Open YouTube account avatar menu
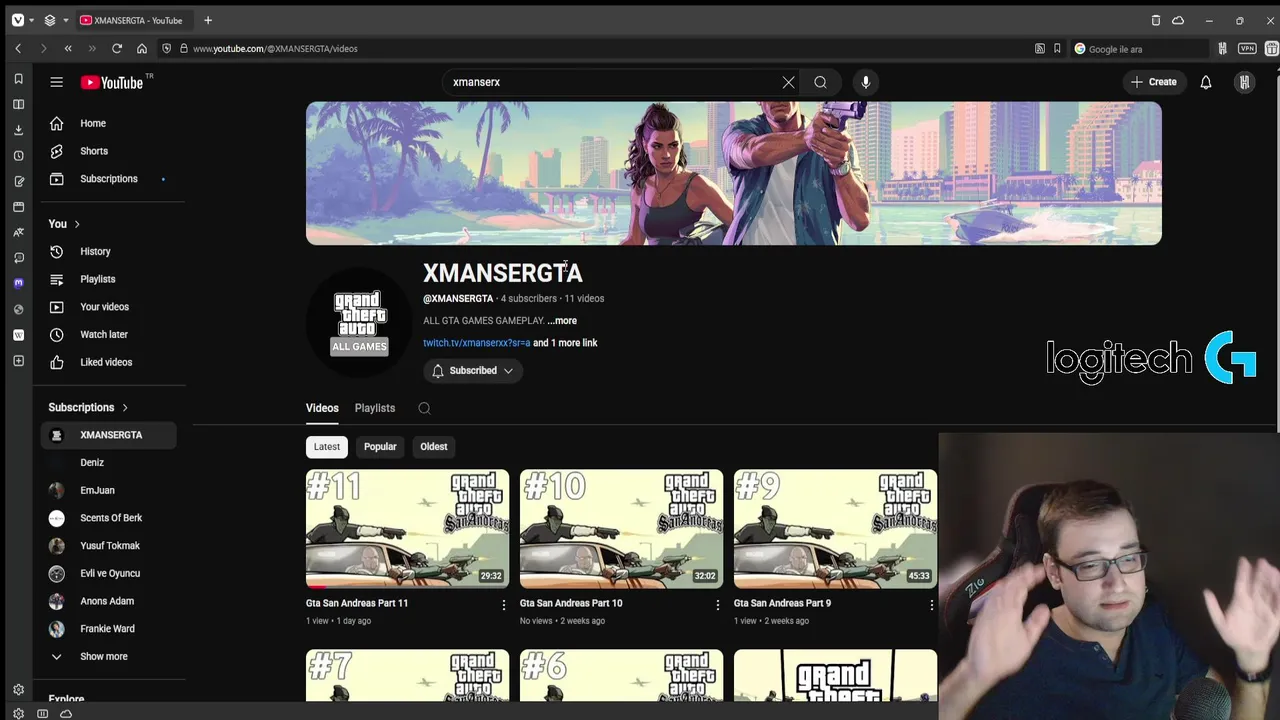The width and height of the screenshot is (1280, 720). point(1244,82)
